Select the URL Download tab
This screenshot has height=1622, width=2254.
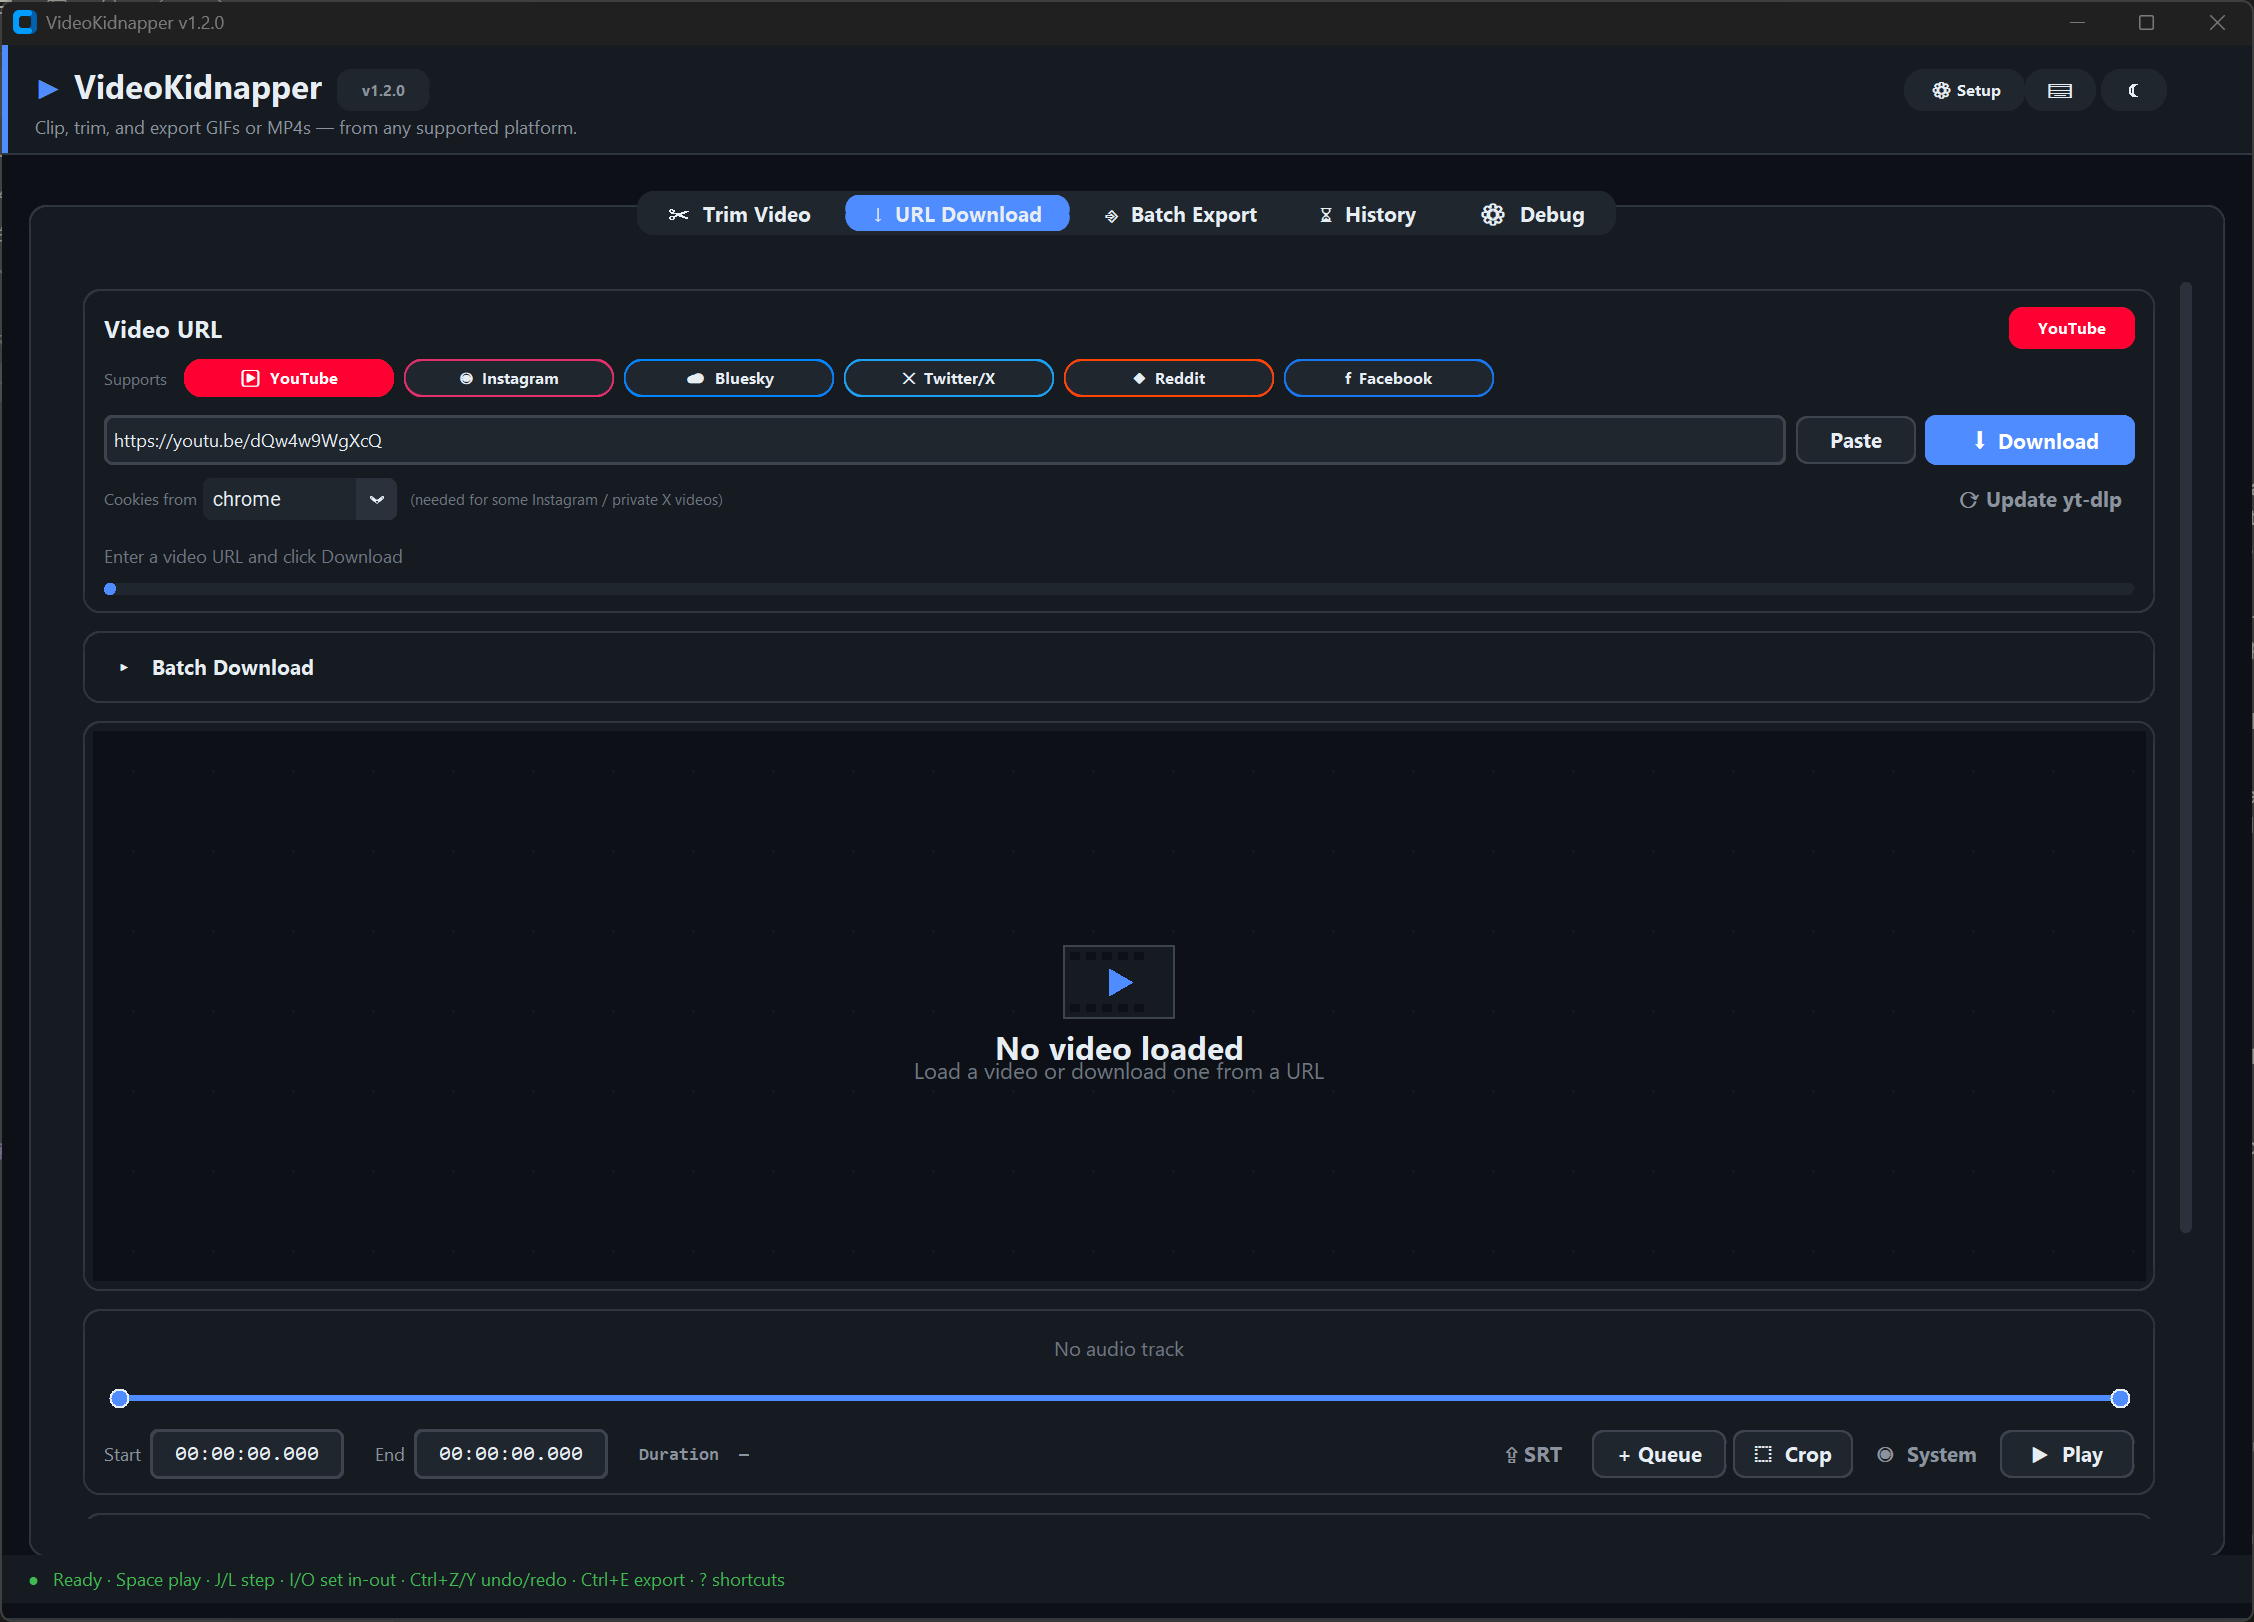957,214
